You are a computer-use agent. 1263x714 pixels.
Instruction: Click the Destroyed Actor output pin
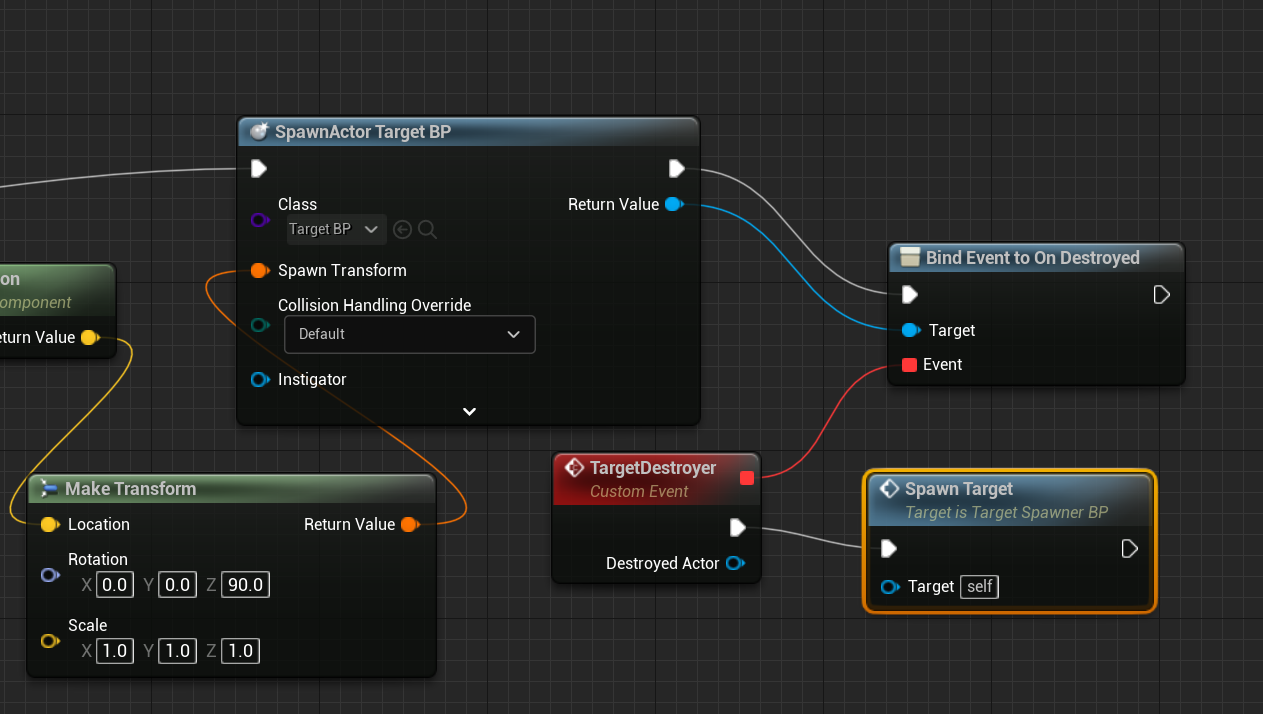(734, 563)
